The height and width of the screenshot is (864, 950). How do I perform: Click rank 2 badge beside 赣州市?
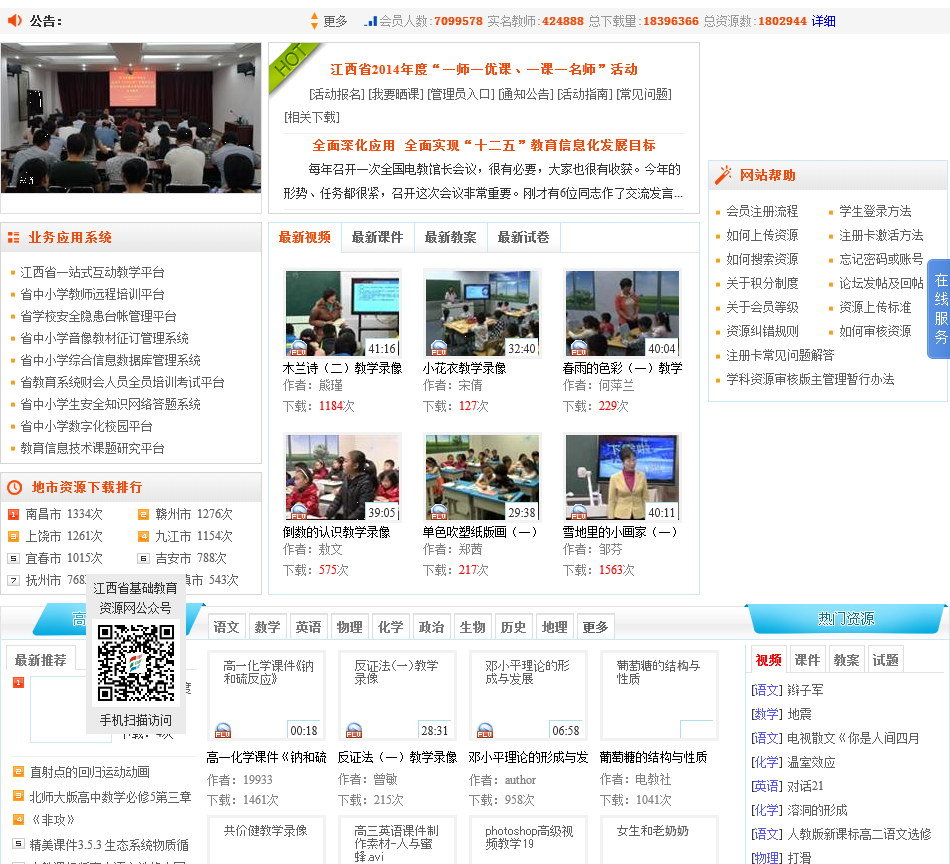click(143, 514)
